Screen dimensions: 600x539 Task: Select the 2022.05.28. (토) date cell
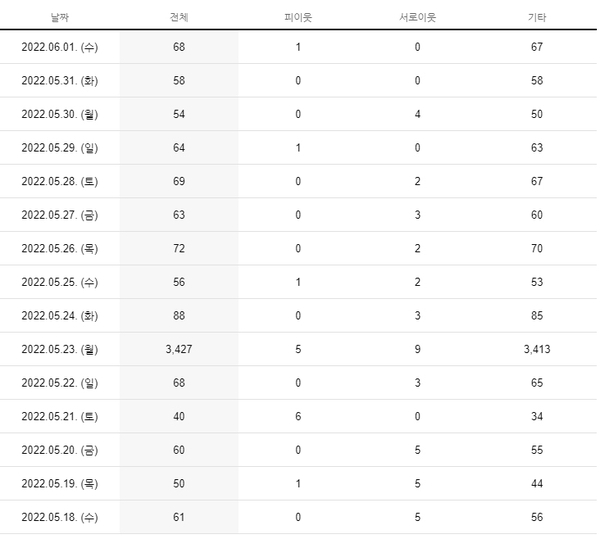coord(60,181)
